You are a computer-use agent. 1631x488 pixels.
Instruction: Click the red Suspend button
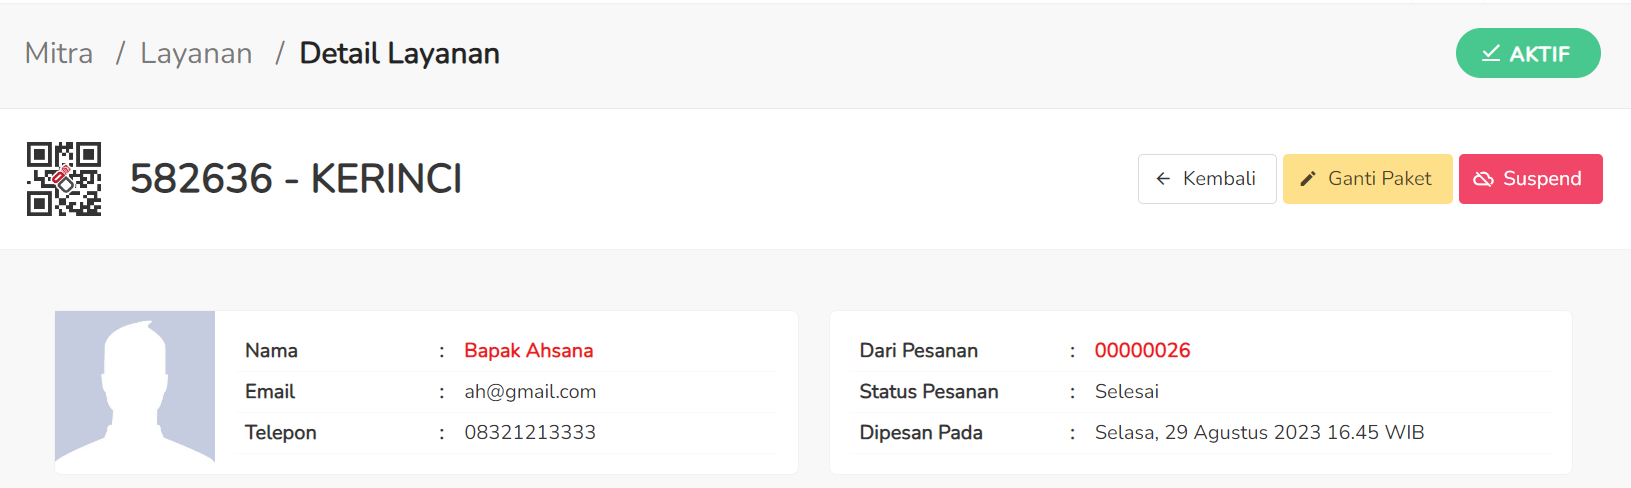point(1530,179)
